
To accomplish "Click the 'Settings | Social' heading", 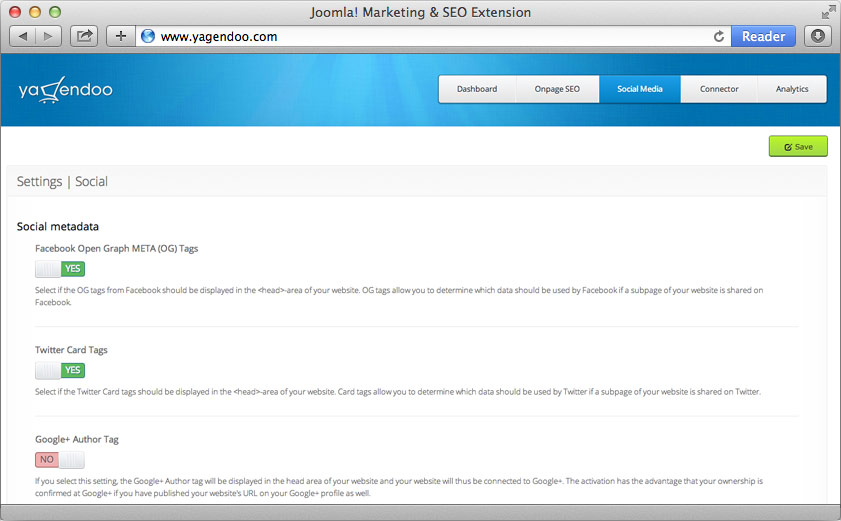I will (62, 182).
